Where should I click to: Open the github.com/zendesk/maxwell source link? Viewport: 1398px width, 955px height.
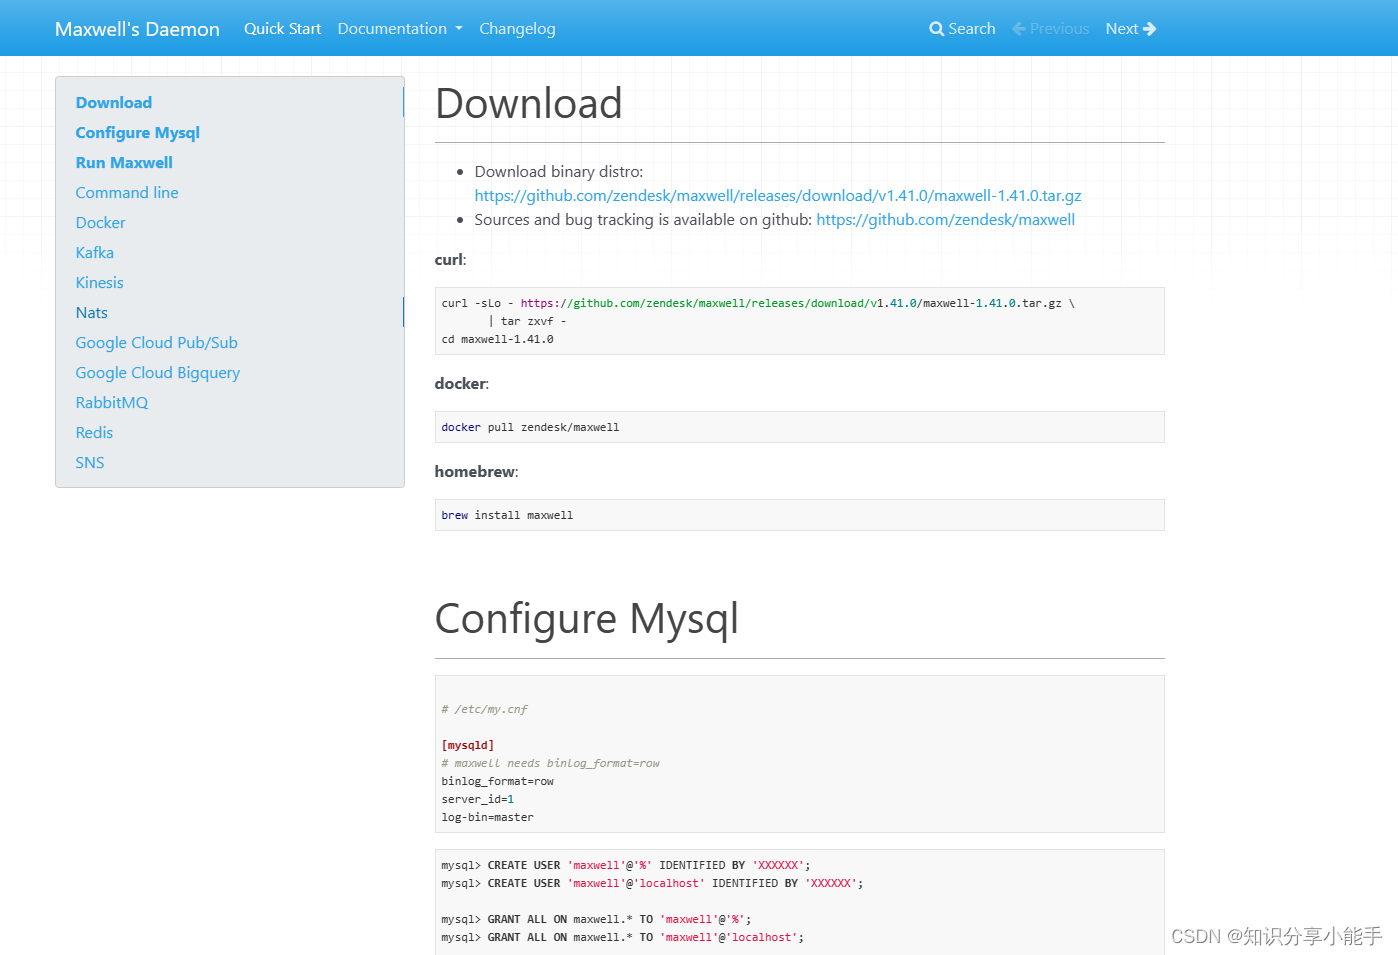(x=946, y=219)
